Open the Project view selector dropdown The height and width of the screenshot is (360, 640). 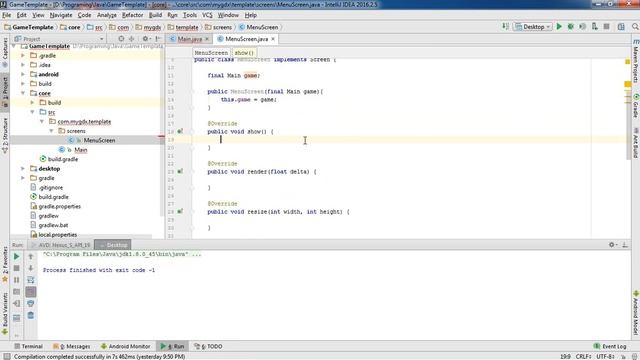coord(59,39)
